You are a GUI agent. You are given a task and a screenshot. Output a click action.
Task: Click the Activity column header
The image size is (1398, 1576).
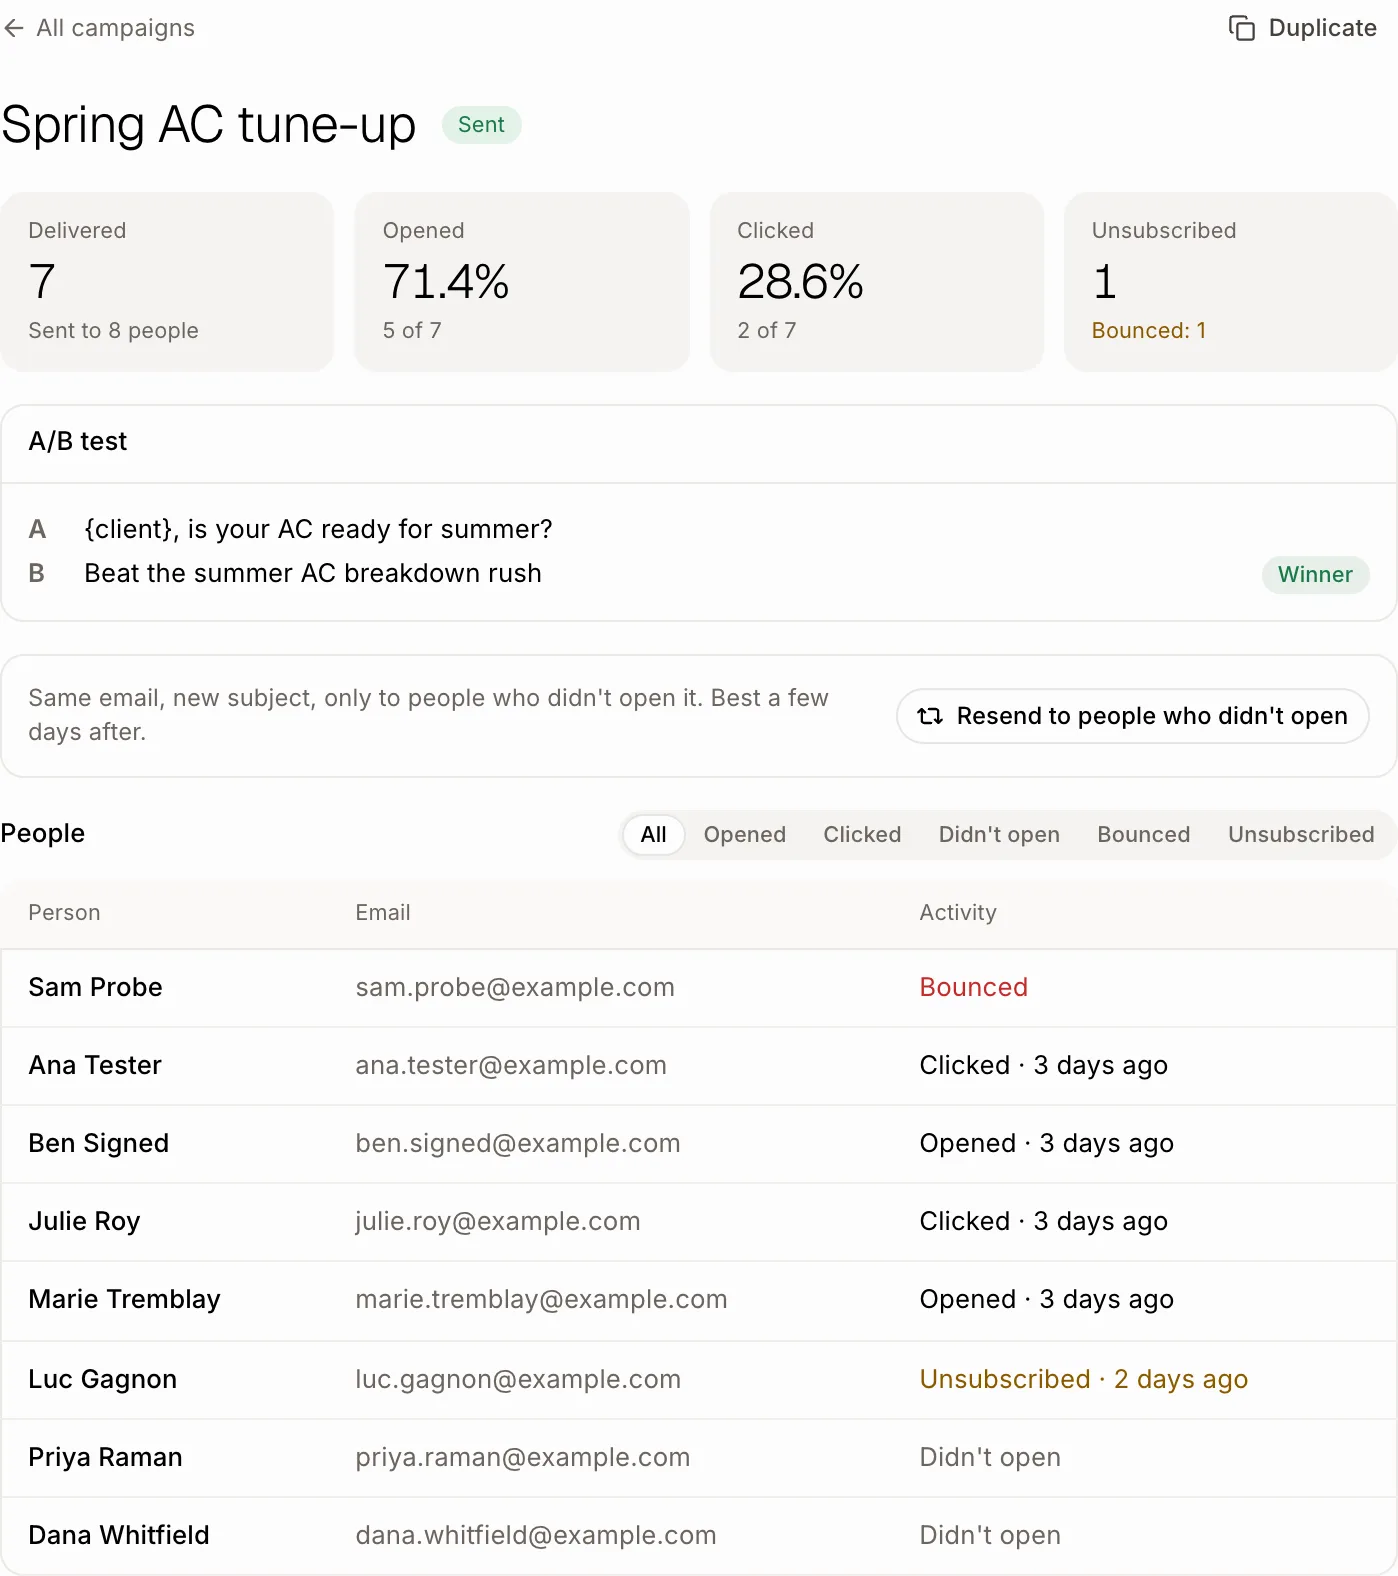[x=958, y=913]
